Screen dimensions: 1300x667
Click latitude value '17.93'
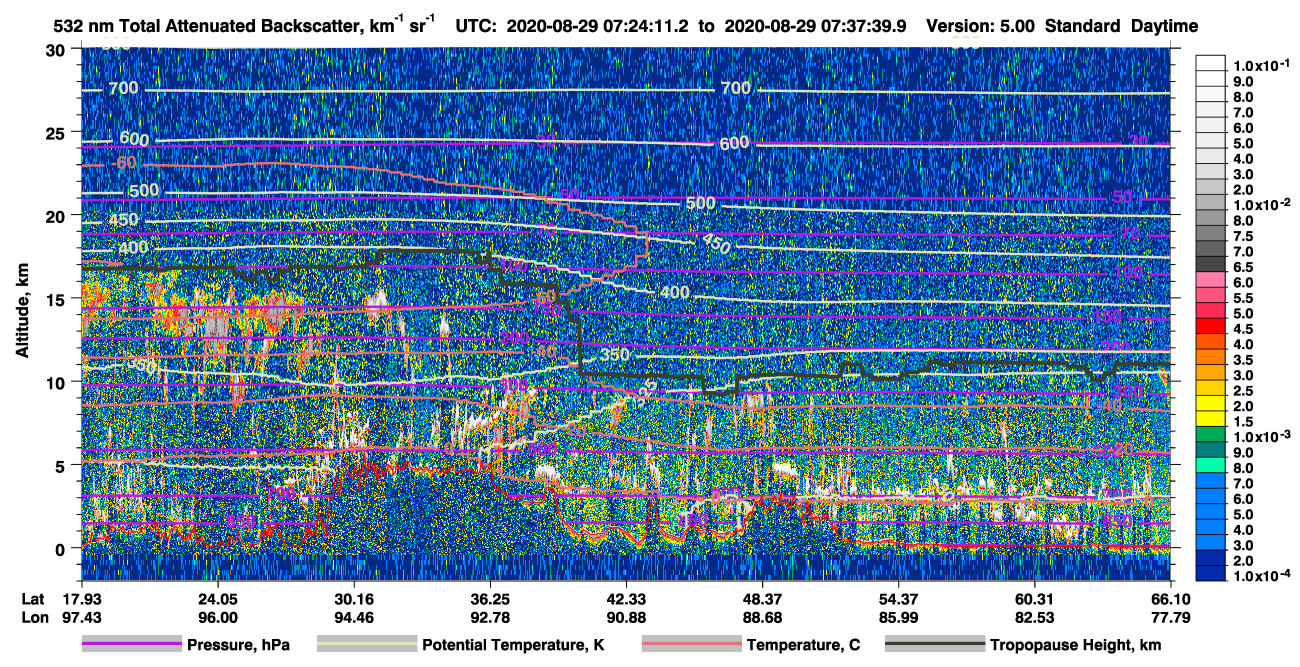click(x=81, y=598)
